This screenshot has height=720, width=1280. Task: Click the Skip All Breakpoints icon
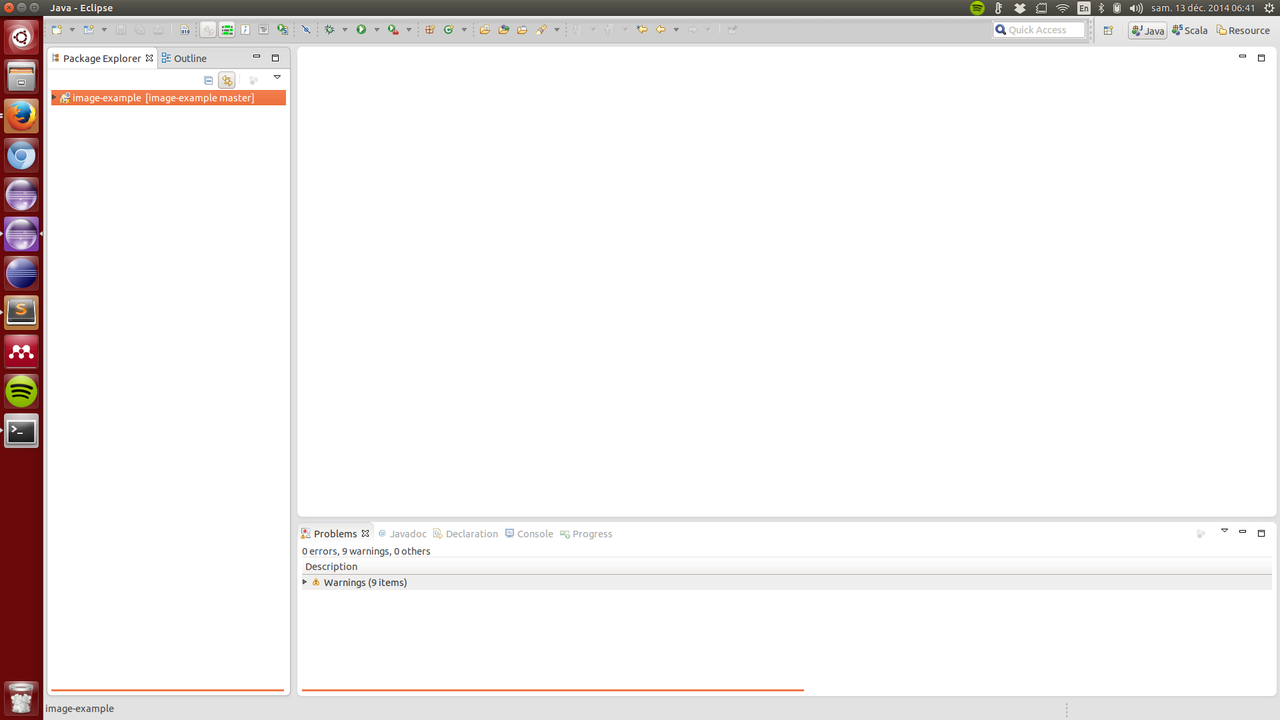point(306,30)
